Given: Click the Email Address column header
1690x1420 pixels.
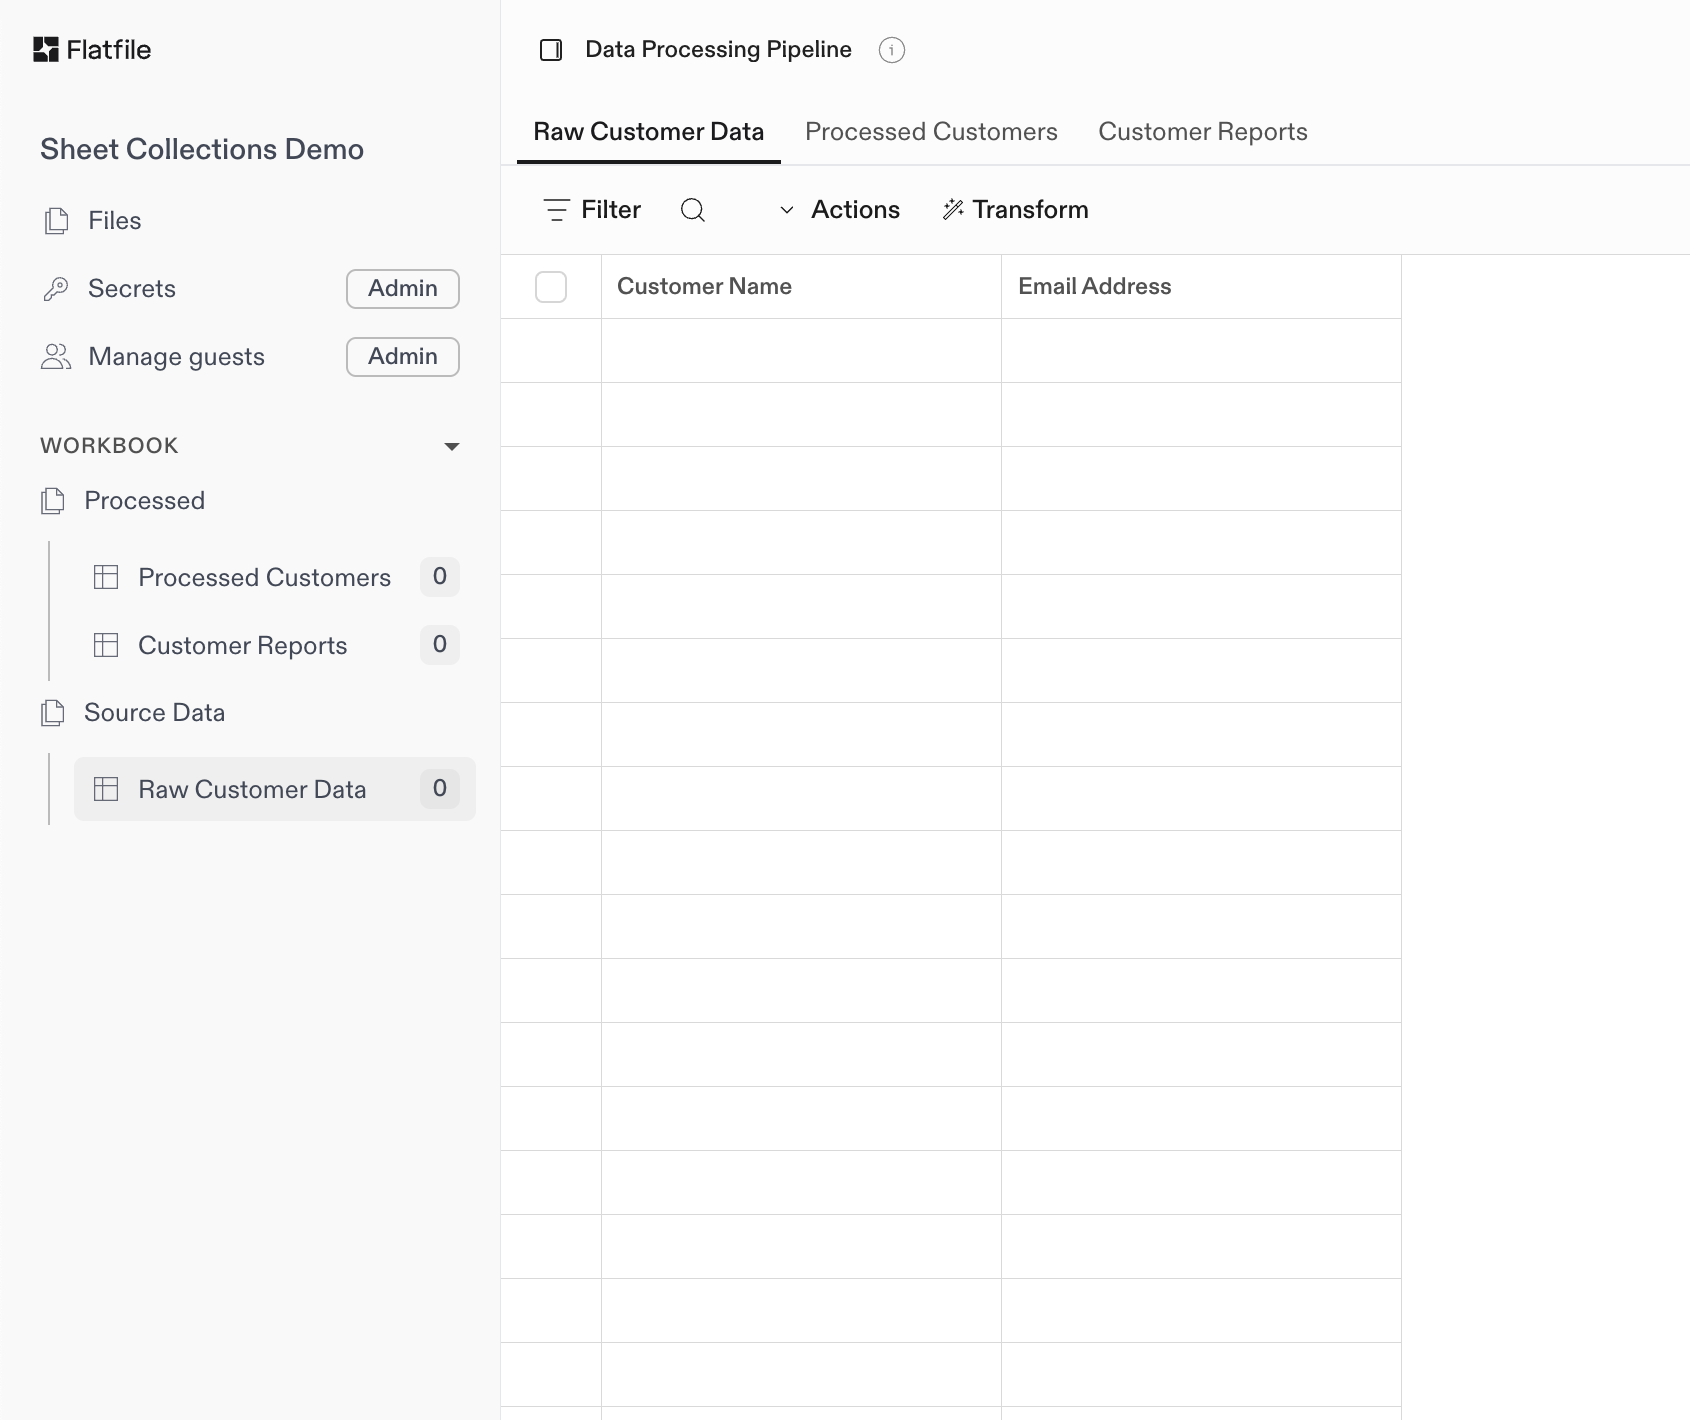Looking at the screenshot, I should pos(1201,287).
